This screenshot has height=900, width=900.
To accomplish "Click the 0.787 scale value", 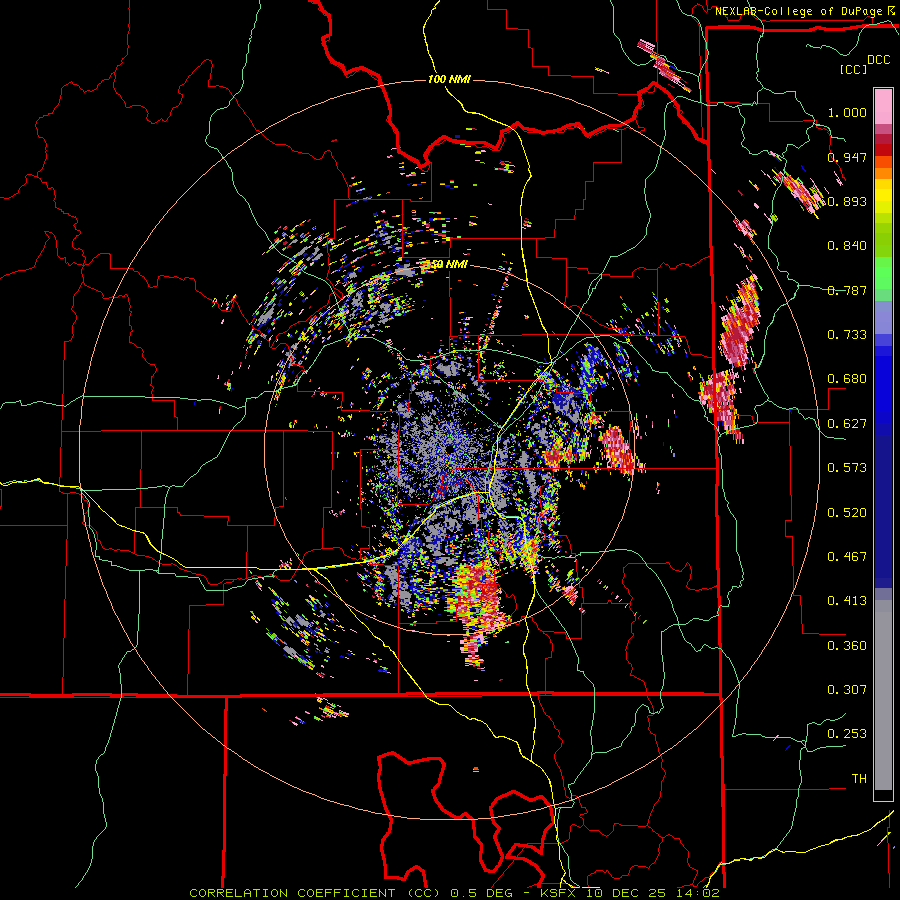I will coord(847,290).
